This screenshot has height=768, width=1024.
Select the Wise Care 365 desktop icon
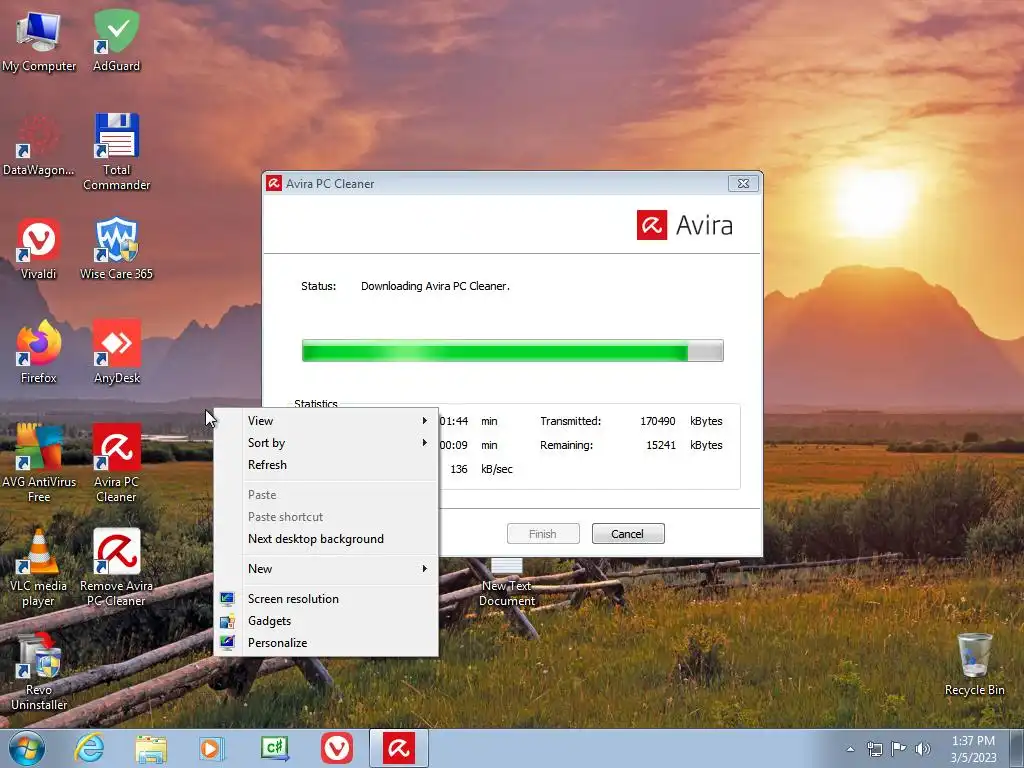pos(116,248)
